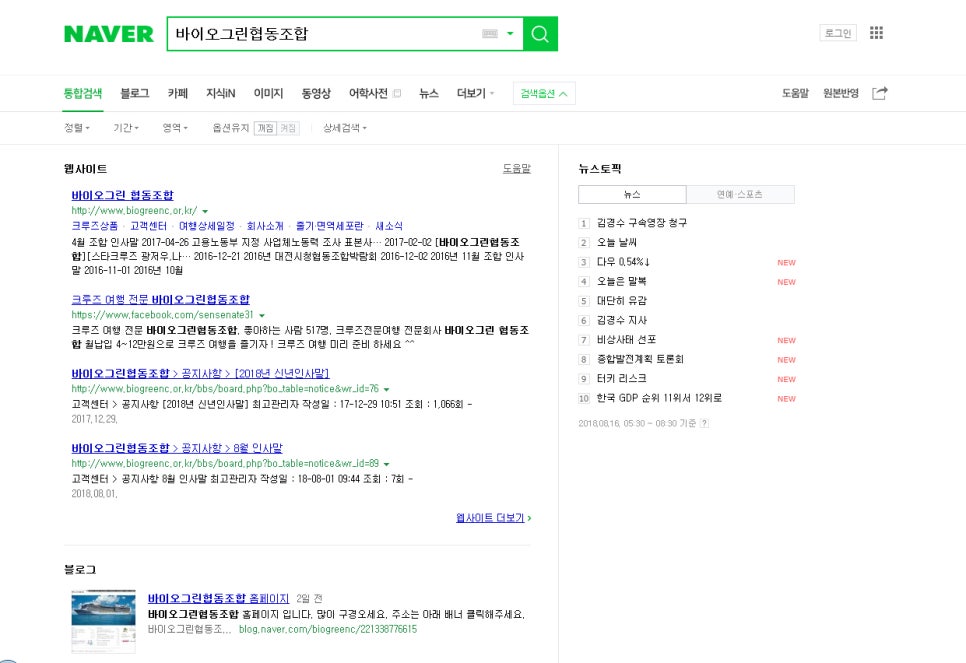
Task: Open the 8월 인사말 notice result
Action: [177, 448]
